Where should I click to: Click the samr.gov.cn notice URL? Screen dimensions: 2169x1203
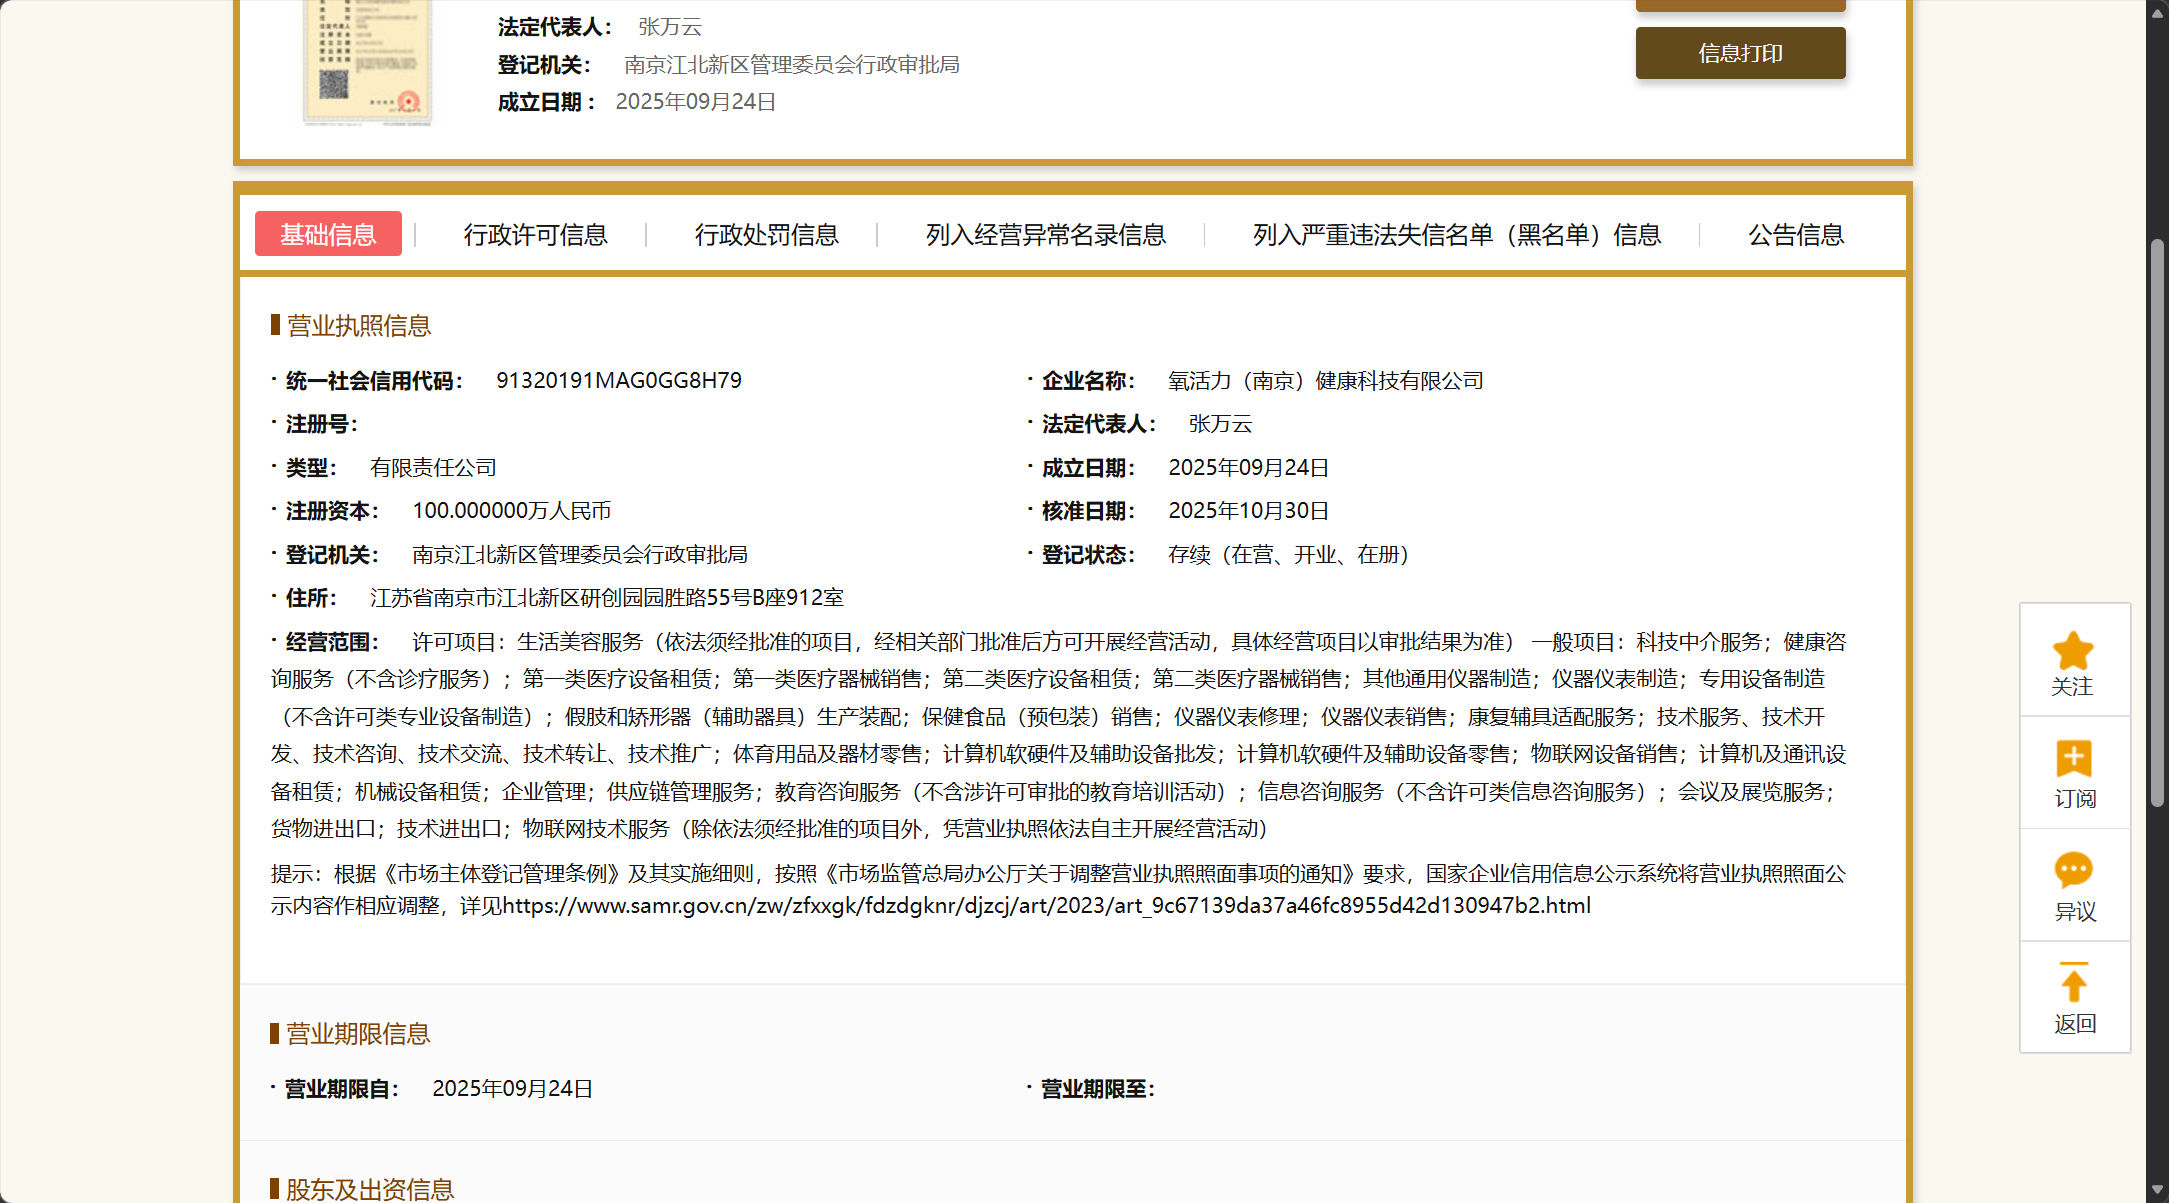click(x=1046, y=906)
